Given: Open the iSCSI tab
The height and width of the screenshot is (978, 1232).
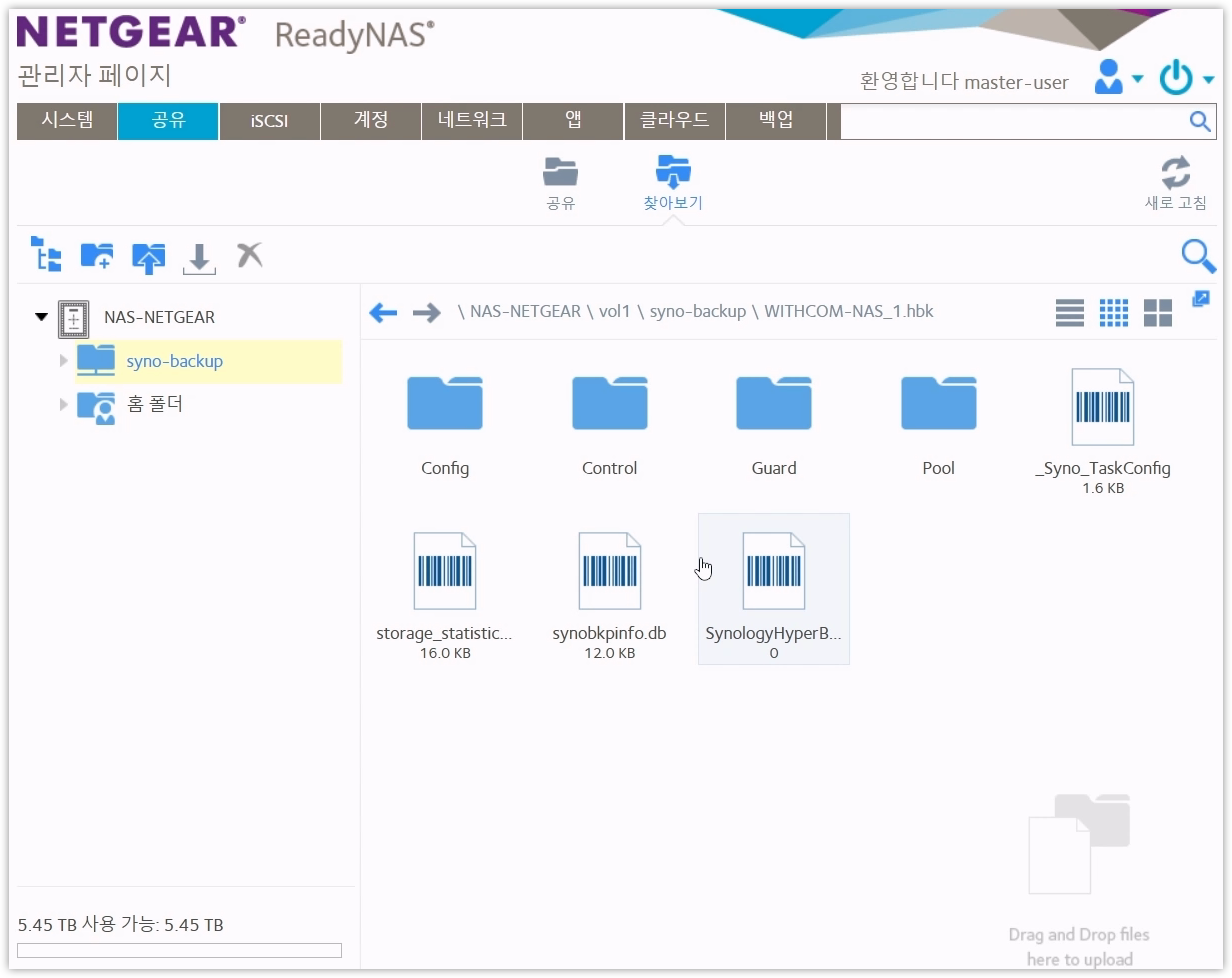Looking at the screenshot, I should click(269, 121).
